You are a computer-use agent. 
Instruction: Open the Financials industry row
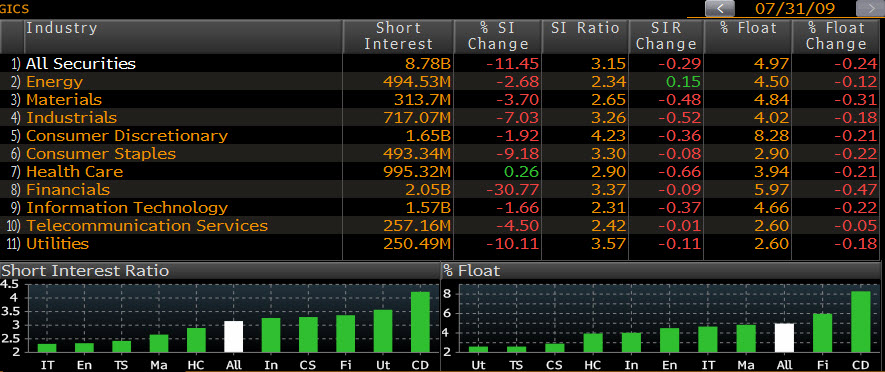click(442, 190)
